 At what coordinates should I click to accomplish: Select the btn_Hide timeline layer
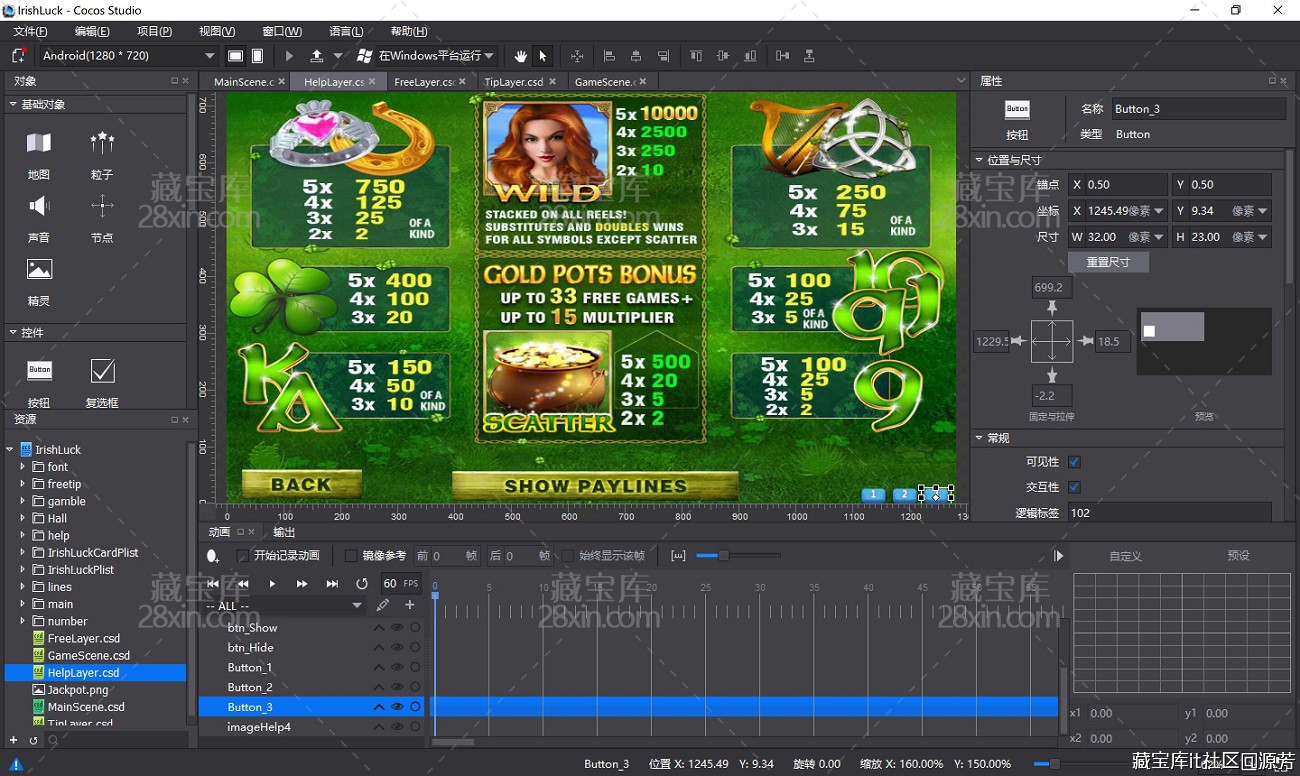(x=250, y=648)
